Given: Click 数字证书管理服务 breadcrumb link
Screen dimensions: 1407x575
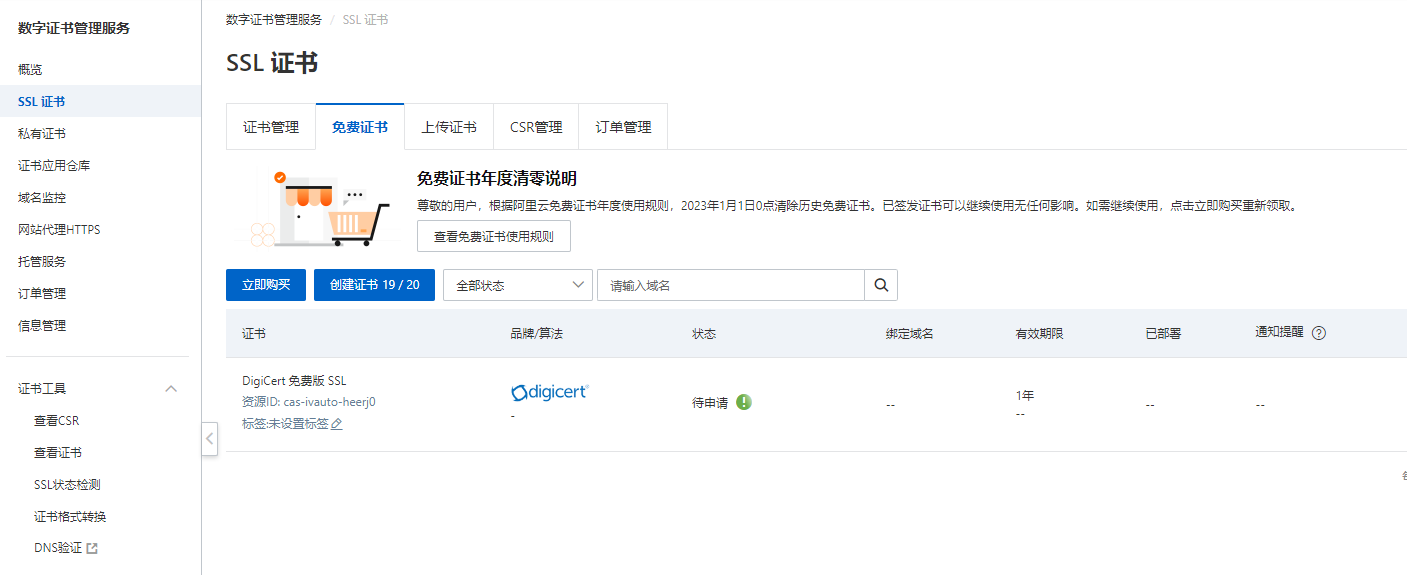Looking at the screenshot, I should click(x=274, y=20).
